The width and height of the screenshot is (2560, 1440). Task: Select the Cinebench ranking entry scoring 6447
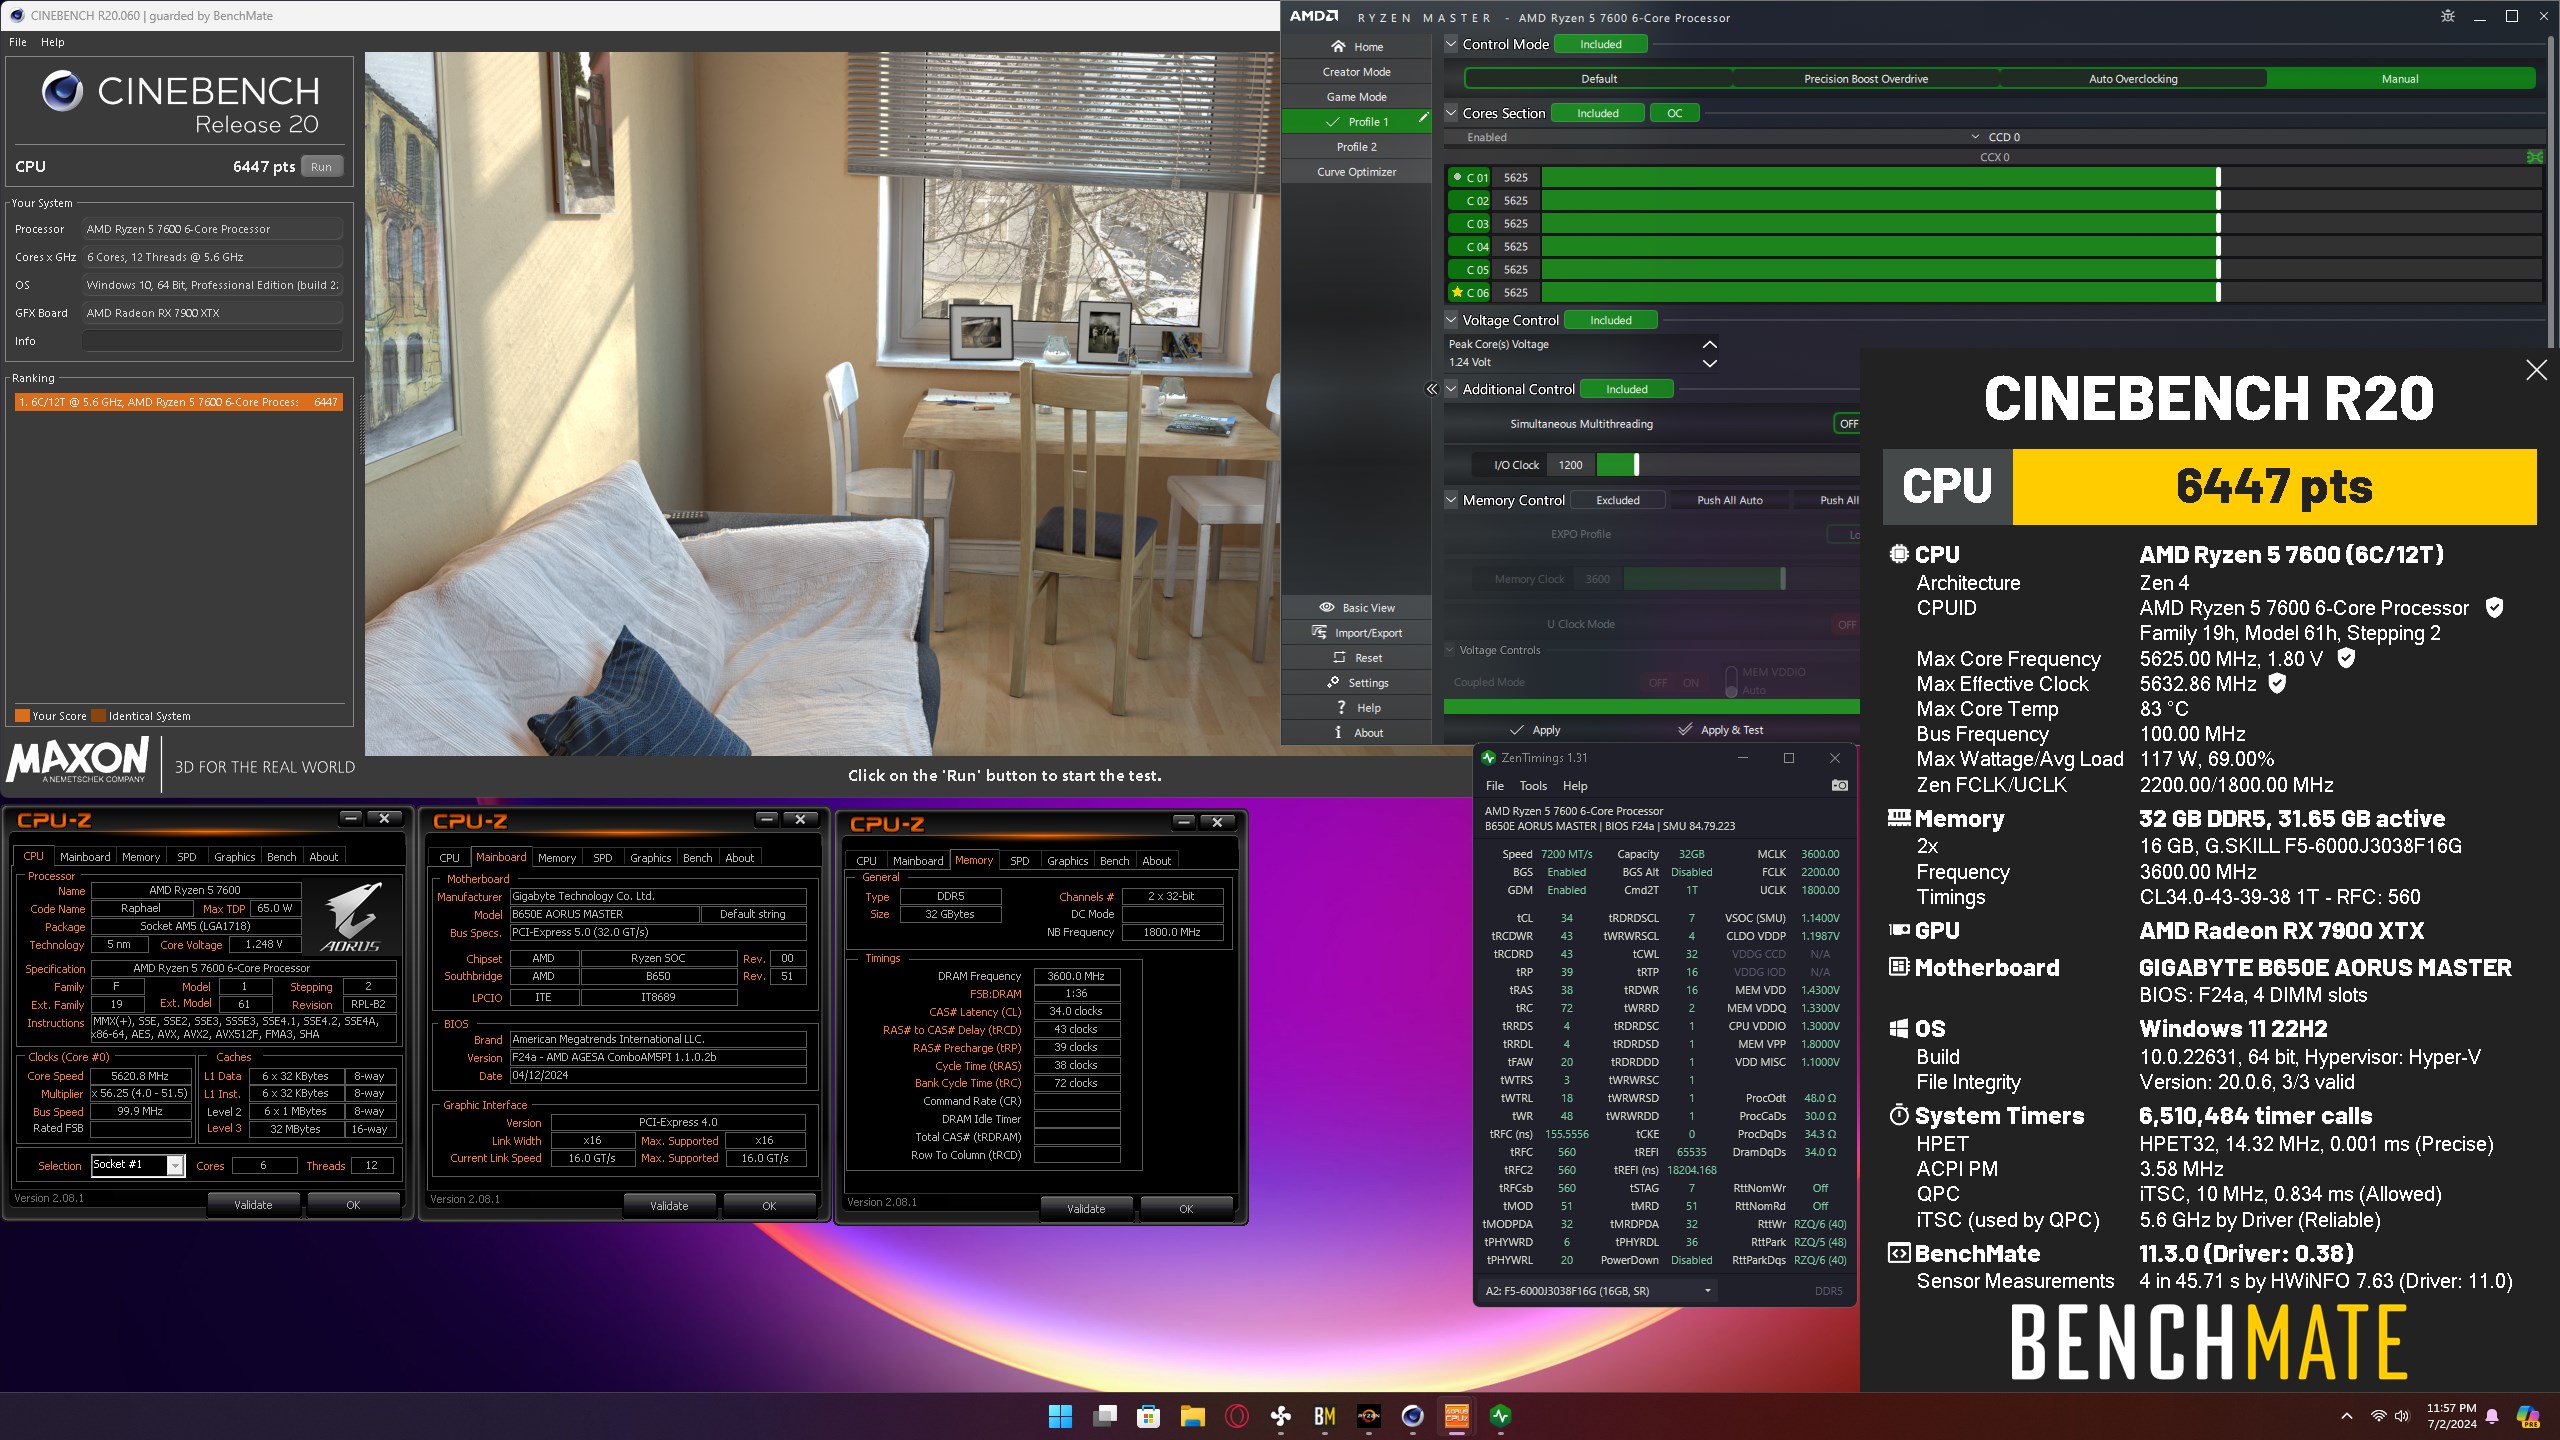click(x=178, y=402)
